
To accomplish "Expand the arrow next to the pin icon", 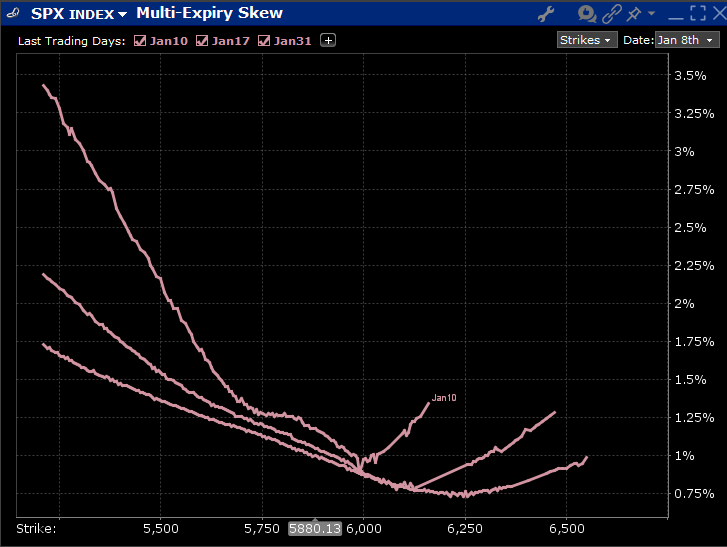I will [651, 13].
